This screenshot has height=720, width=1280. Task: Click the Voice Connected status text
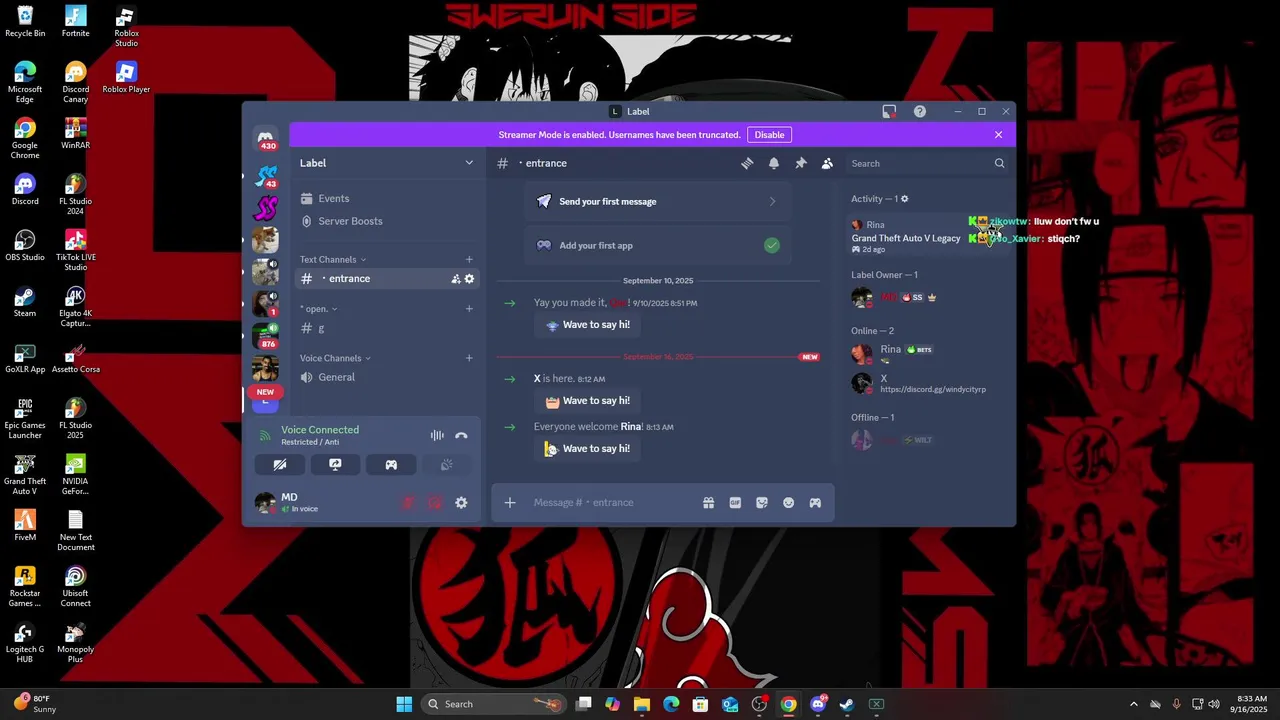click(x=320, y=430)
